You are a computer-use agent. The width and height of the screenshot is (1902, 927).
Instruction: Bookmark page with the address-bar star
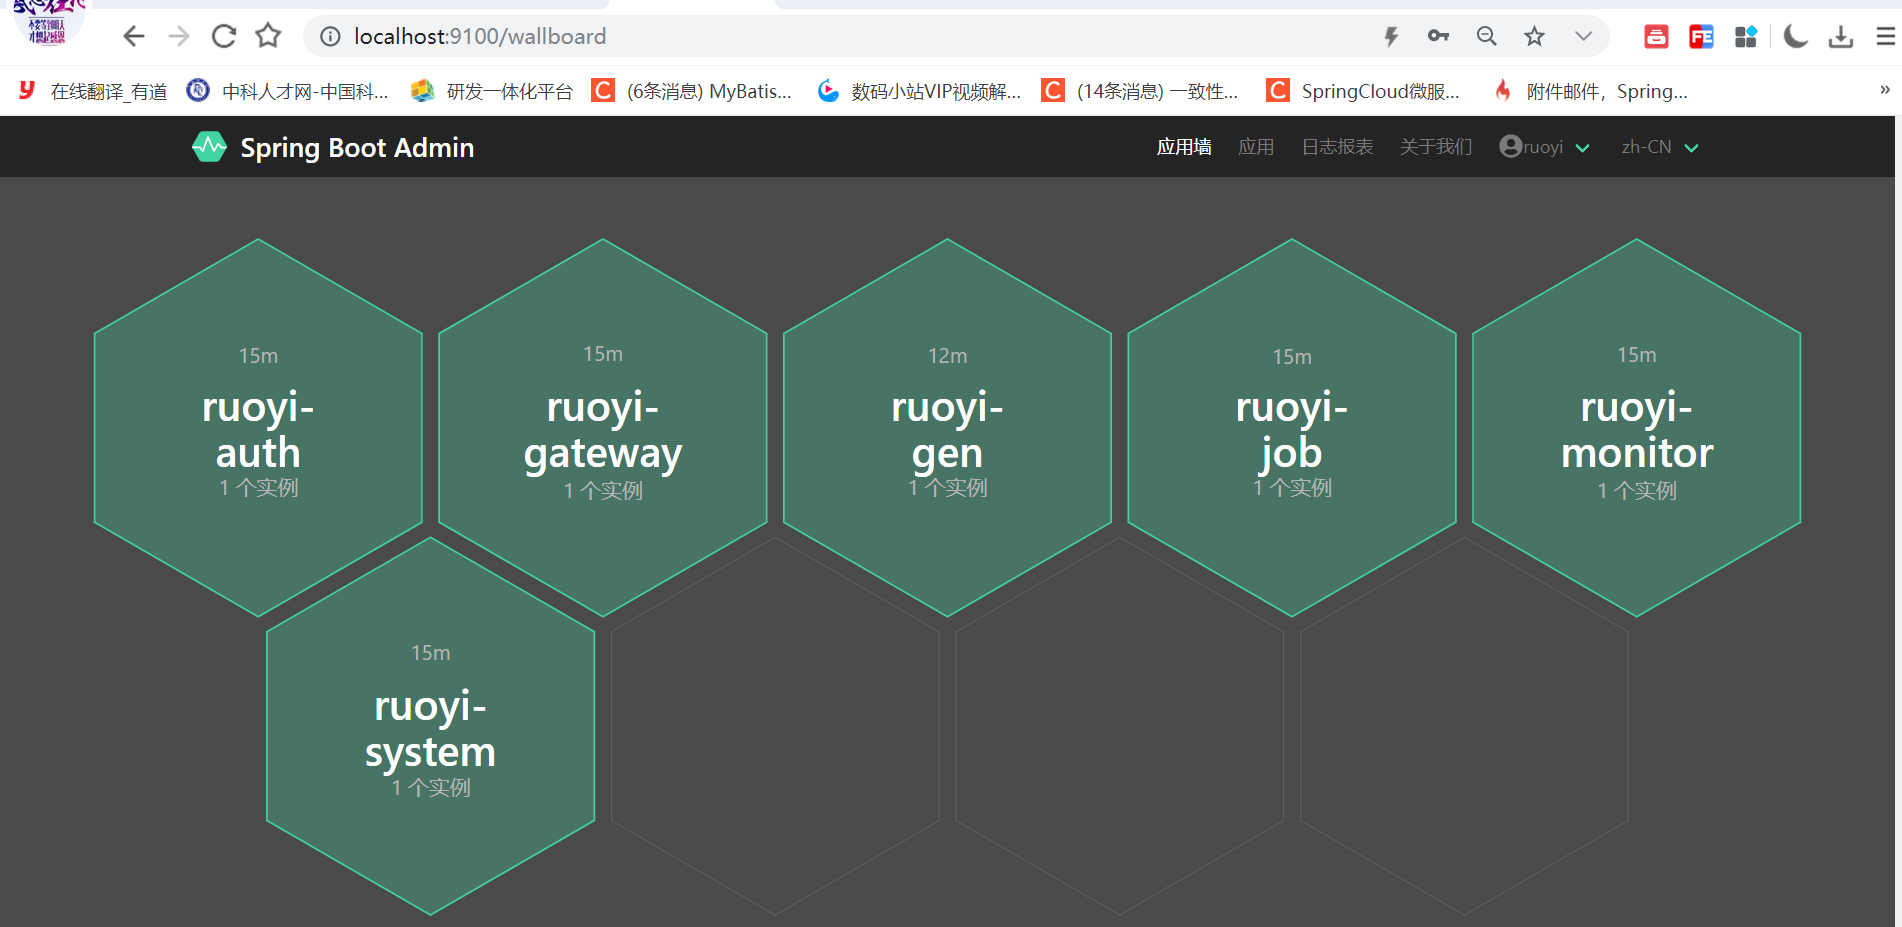click(x=1534, y=37)
